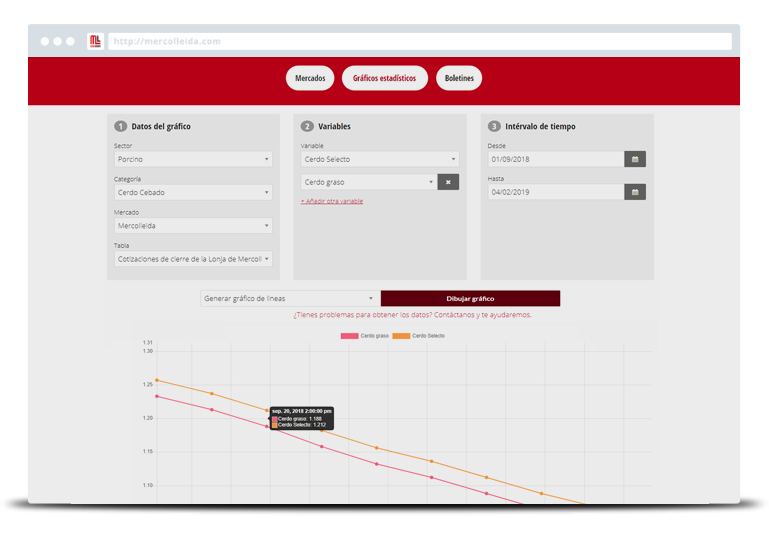
Task: Open the Hasta date calendar picker
Action: coord(635,192)
